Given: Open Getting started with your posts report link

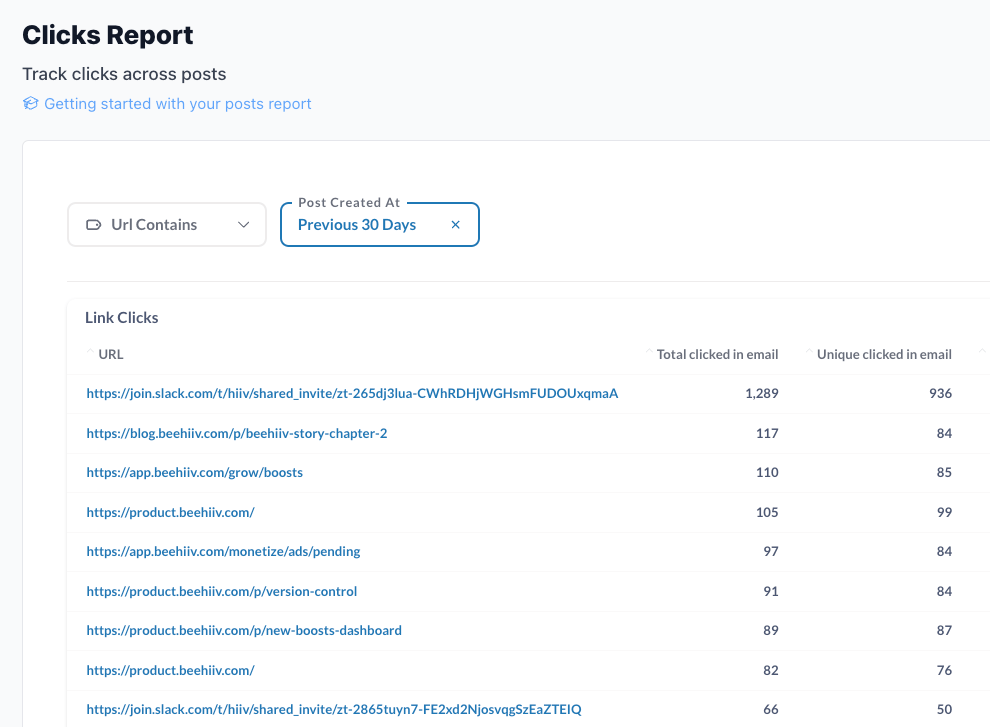Looking at the screenshot, I should (177, 104).
